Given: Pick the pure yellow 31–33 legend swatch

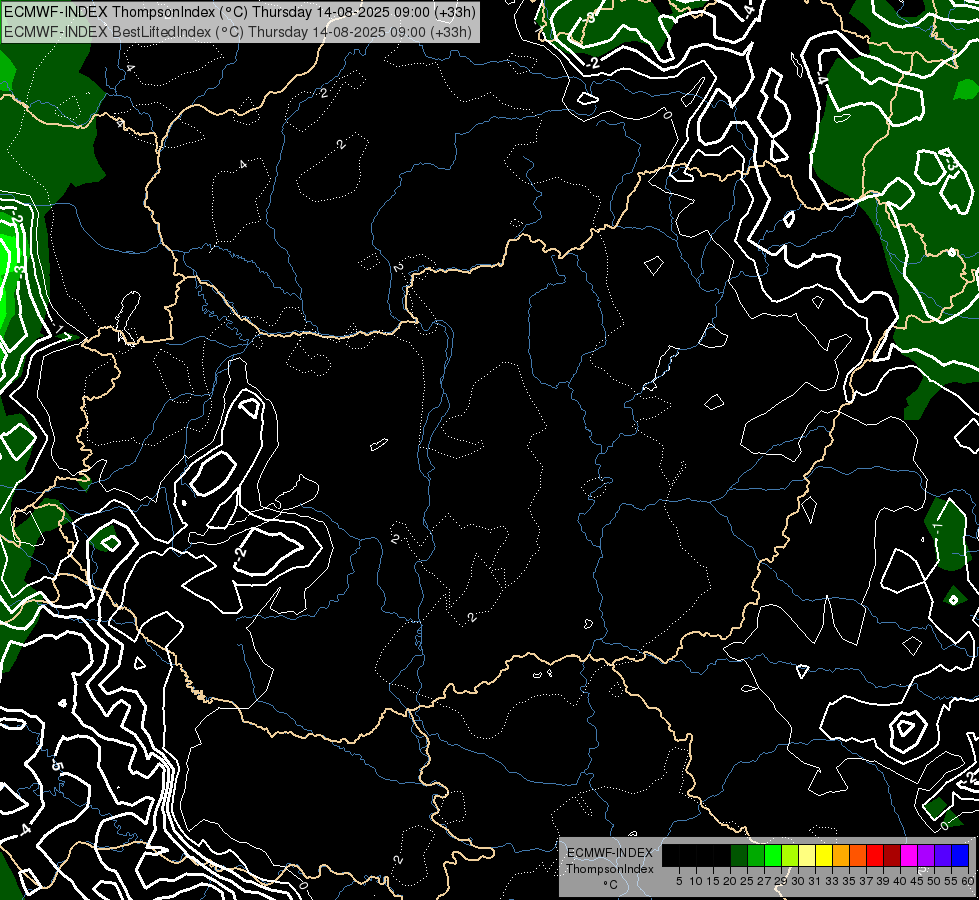Looking at the screenshot, I should [824, 856].
